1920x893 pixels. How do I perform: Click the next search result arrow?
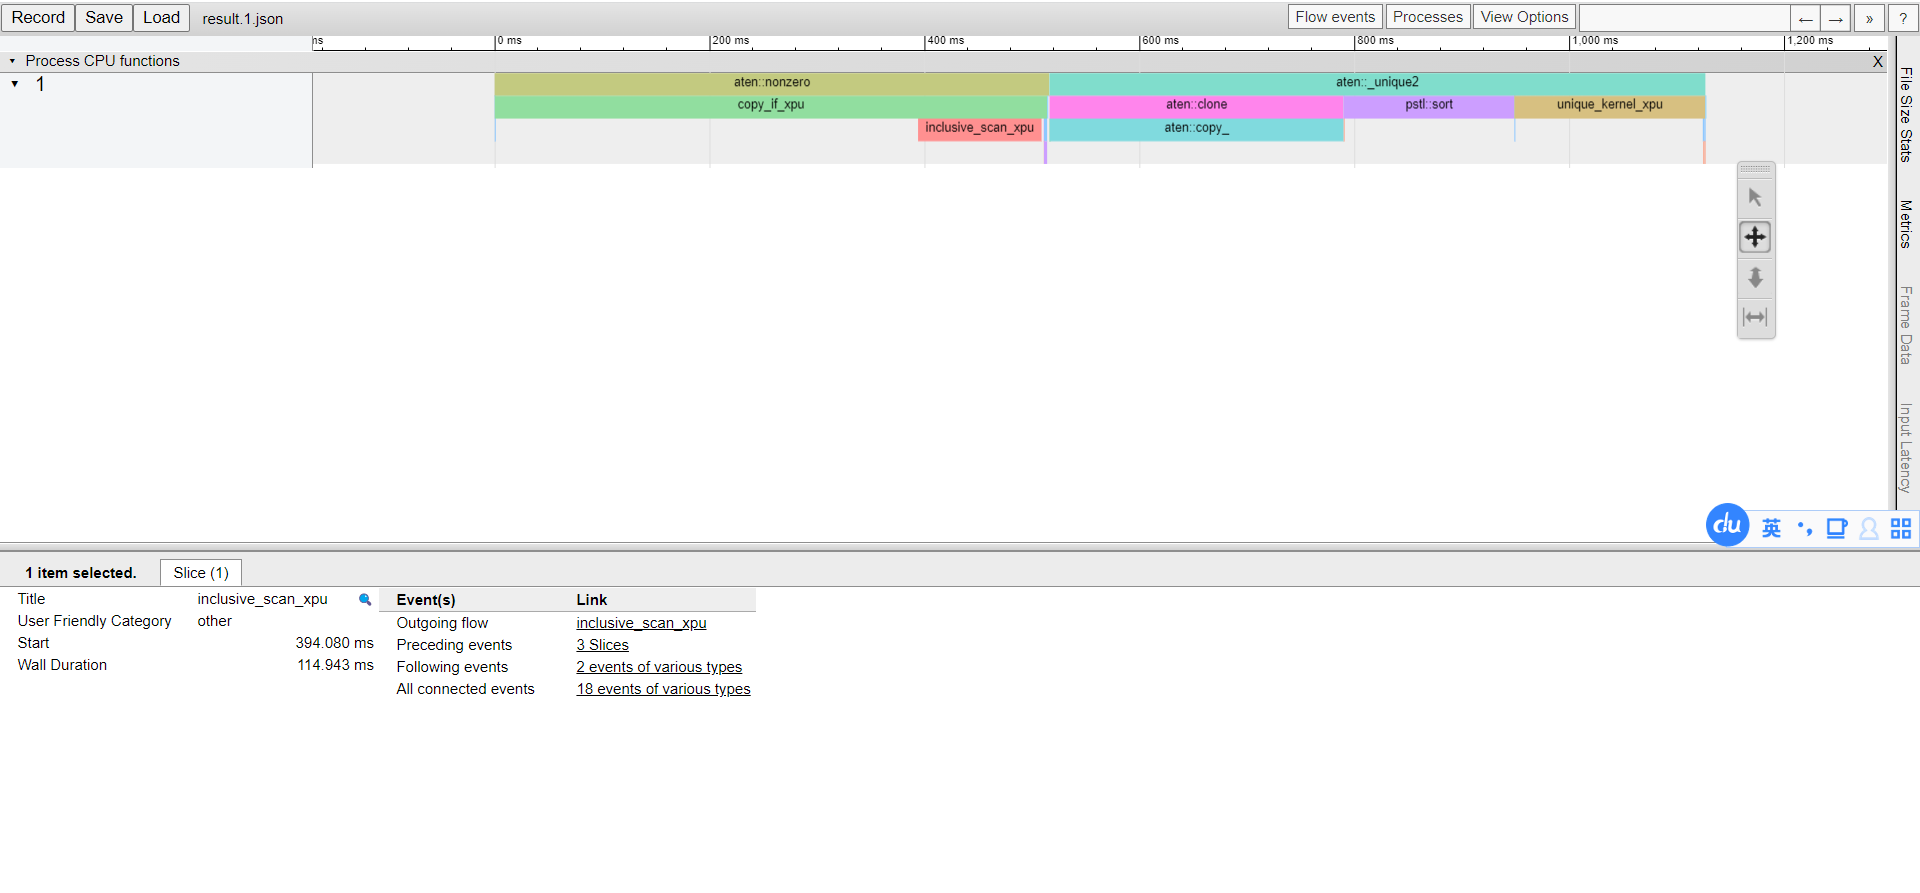[1835, 18]
